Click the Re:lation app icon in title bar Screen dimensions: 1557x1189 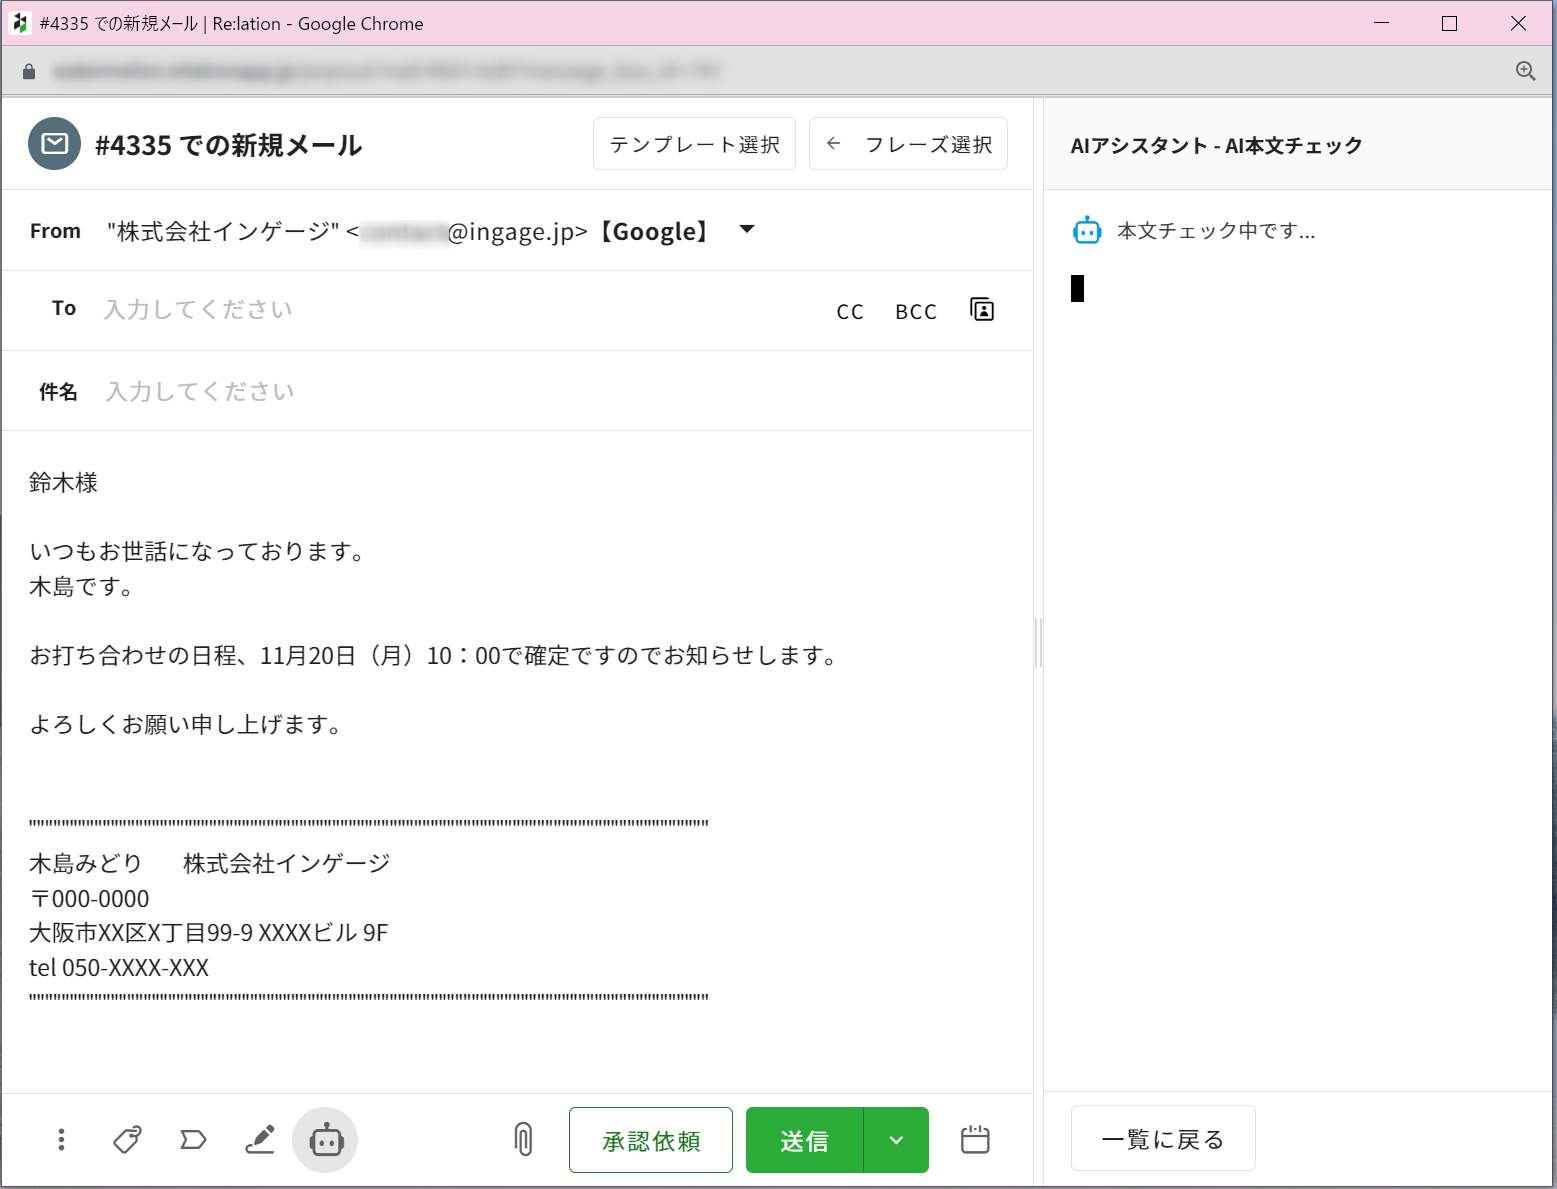(x=19, y=23)
